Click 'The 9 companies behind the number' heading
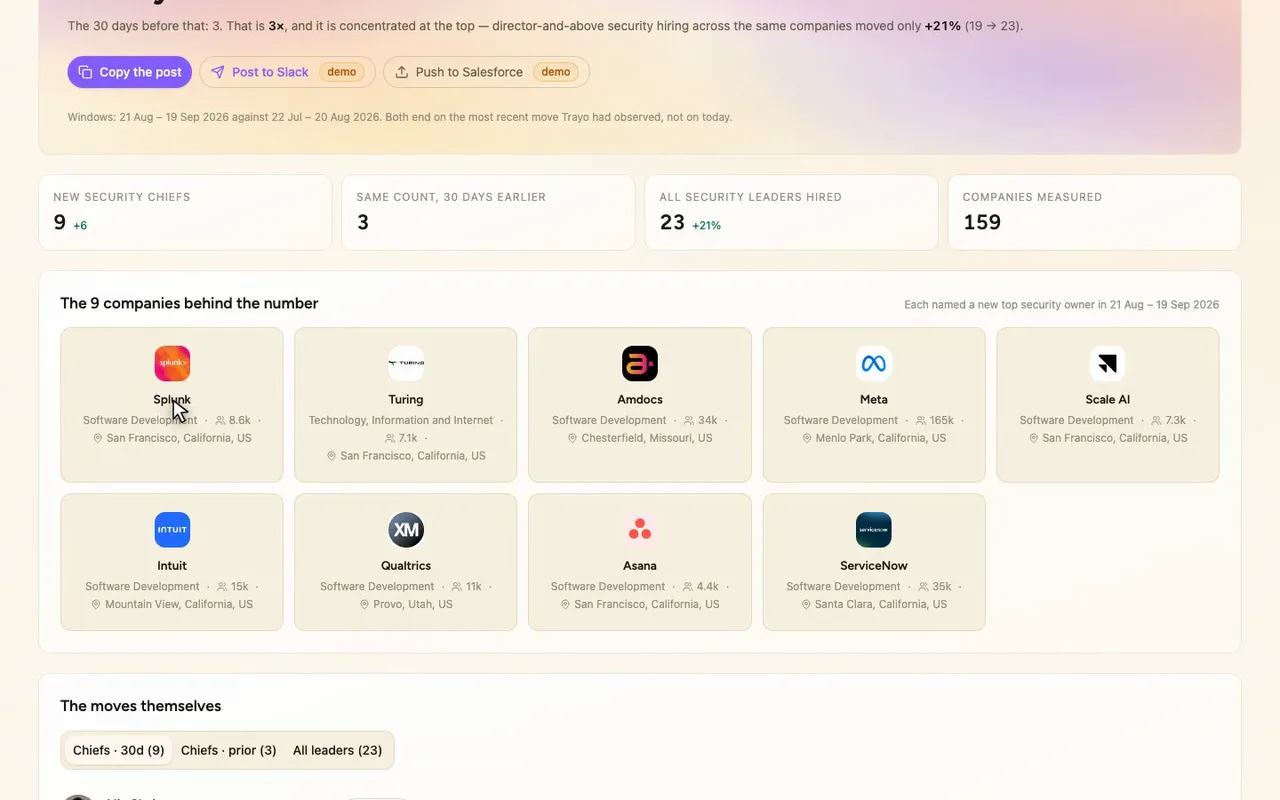 (x=189, y=303)
